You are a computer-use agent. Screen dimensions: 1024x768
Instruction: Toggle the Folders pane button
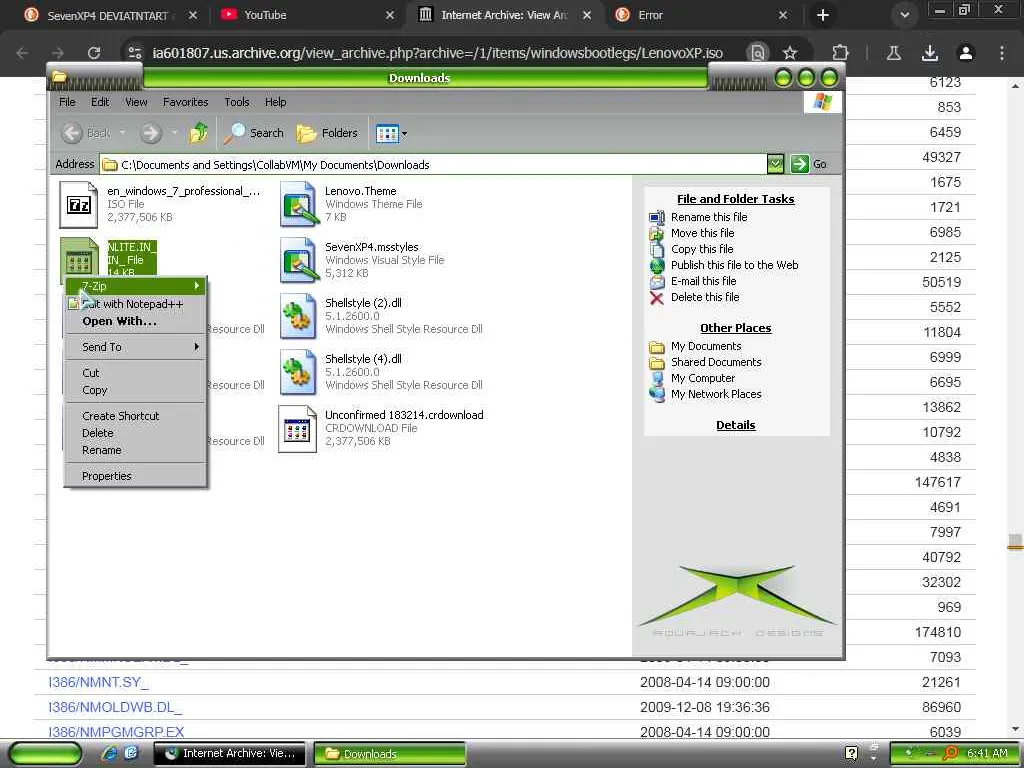click(327, 133)
